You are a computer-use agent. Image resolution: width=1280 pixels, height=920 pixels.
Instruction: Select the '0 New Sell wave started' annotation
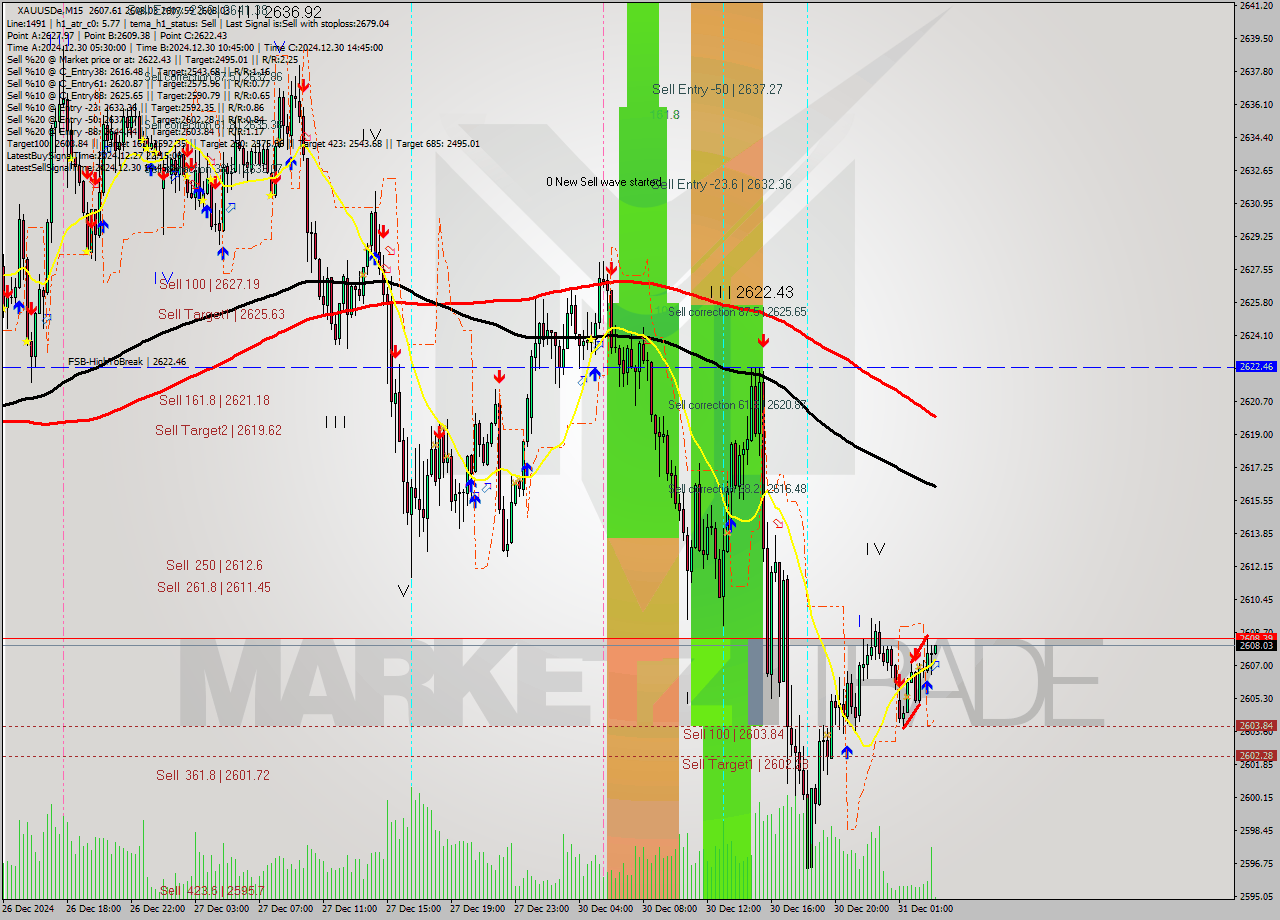click(x=604, y=182)
